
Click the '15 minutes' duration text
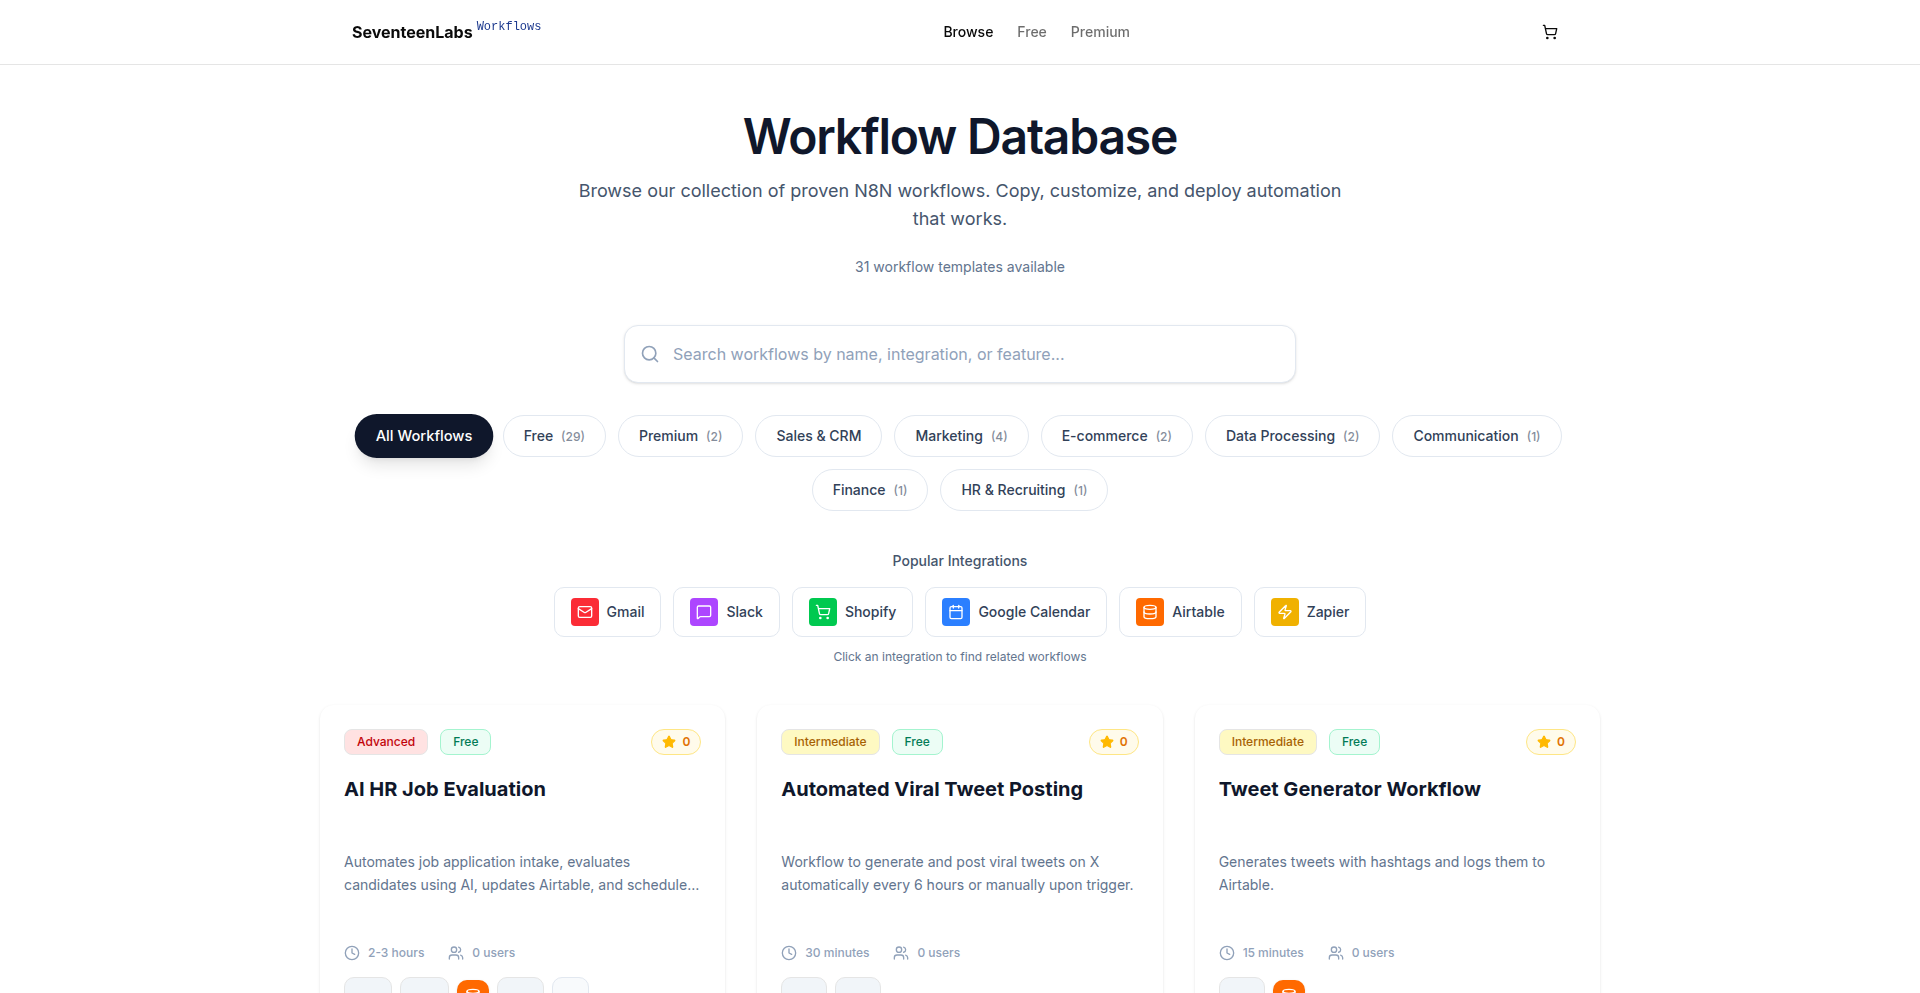point(1273,953)
